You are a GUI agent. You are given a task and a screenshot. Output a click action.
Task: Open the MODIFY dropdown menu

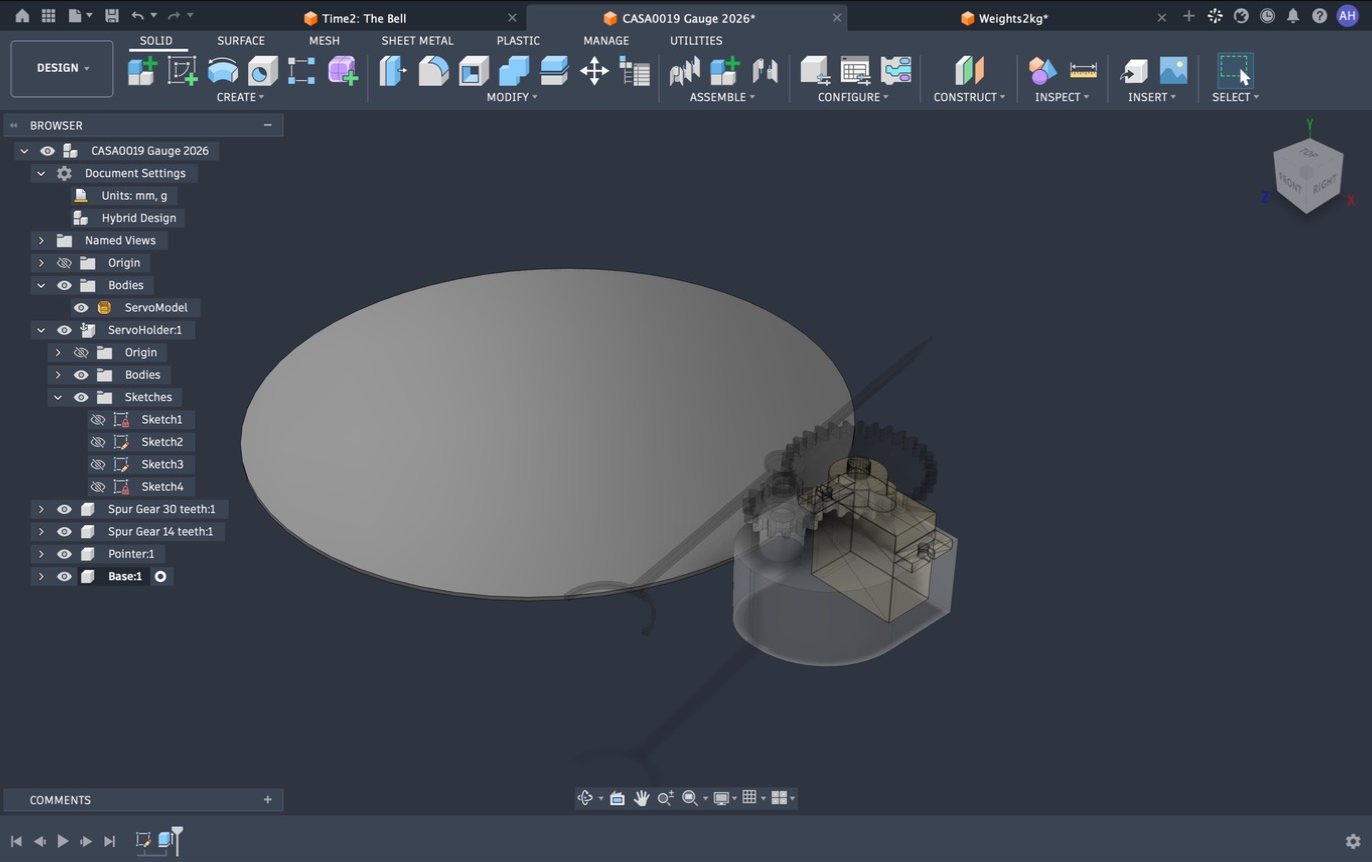[512, 97]
